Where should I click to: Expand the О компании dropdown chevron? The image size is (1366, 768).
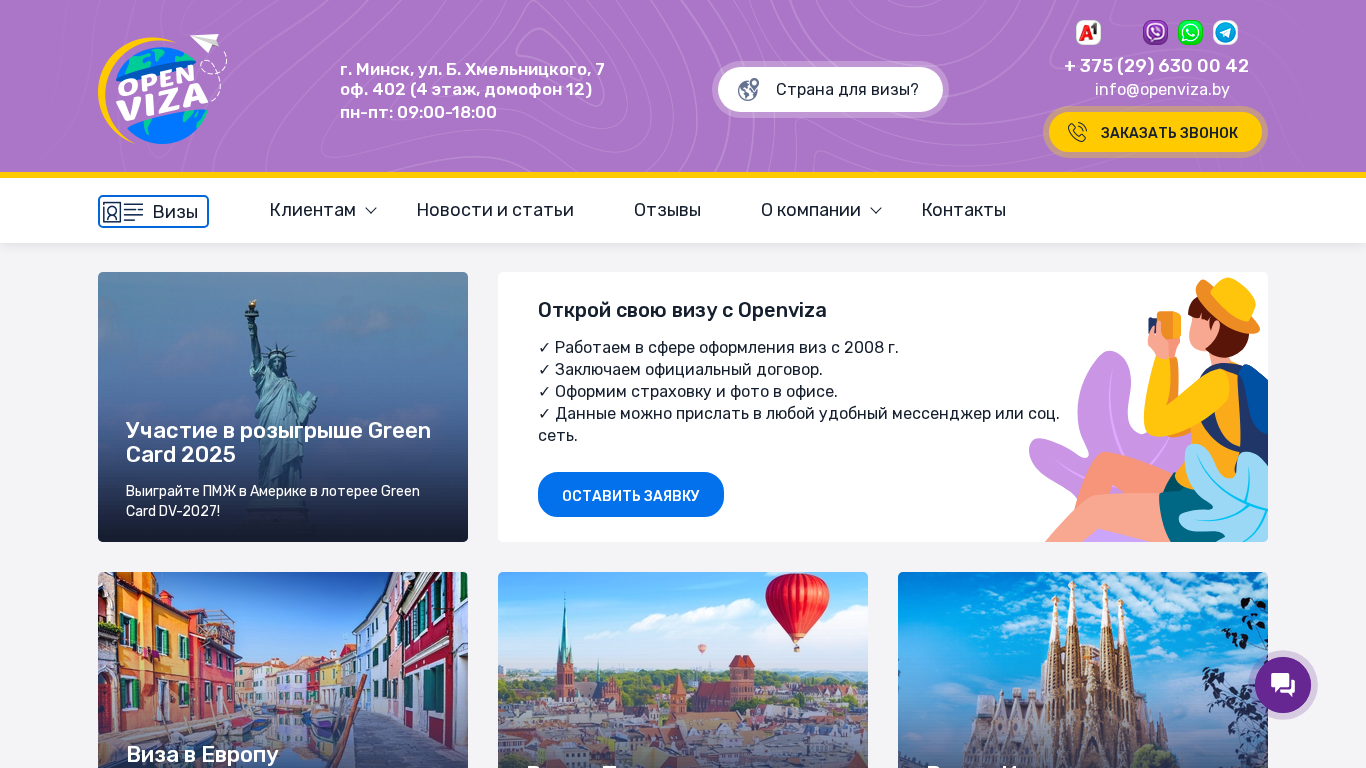point(876,211)
